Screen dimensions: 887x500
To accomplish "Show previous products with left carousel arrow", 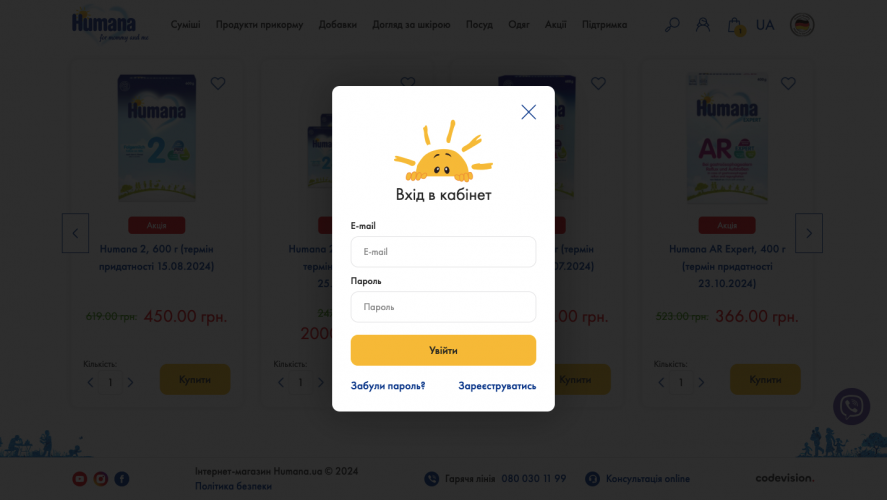I will tap(75, 233).
